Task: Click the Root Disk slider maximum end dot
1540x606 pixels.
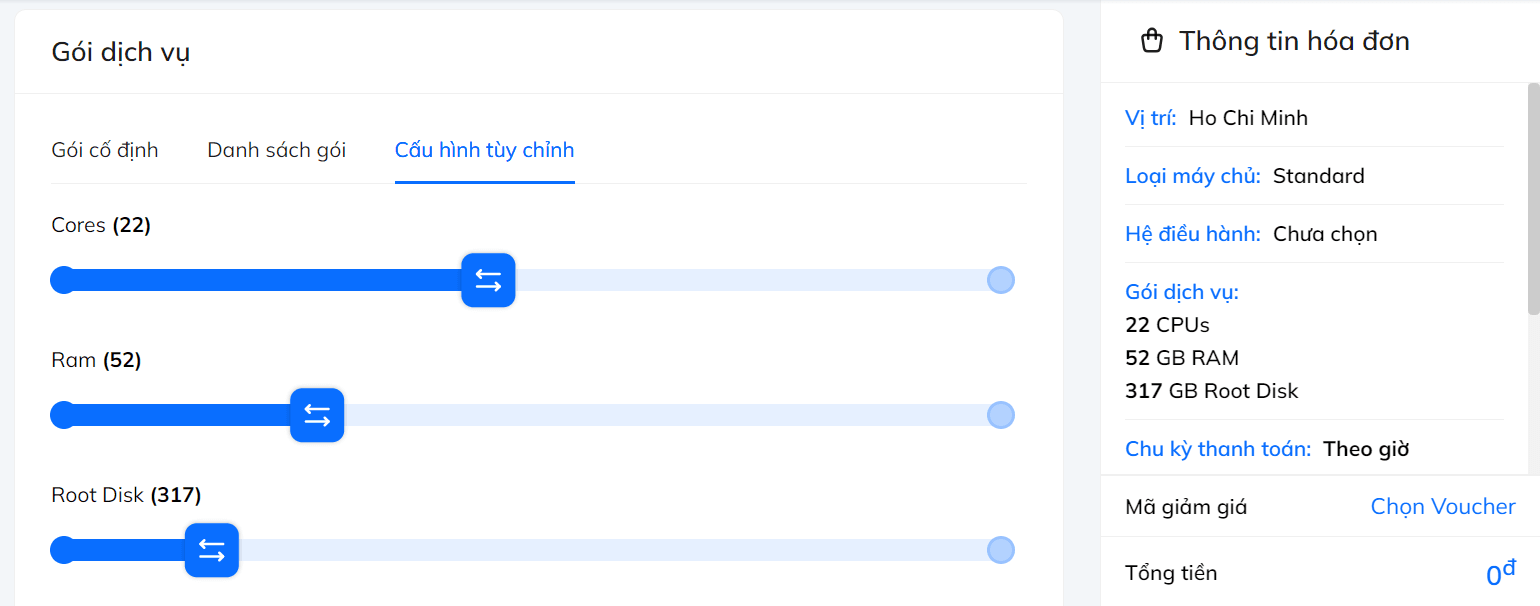Action: (1001, 550)
